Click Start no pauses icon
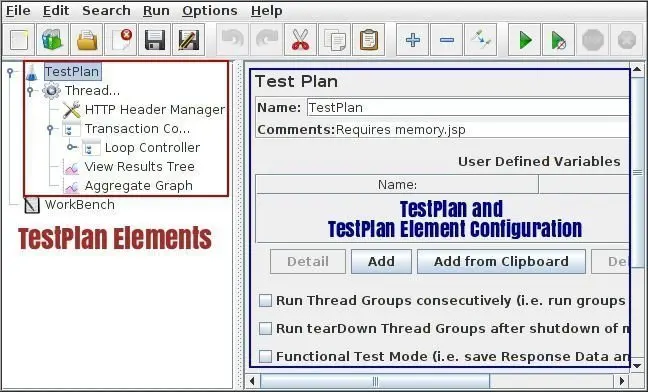 click(558, 40)
